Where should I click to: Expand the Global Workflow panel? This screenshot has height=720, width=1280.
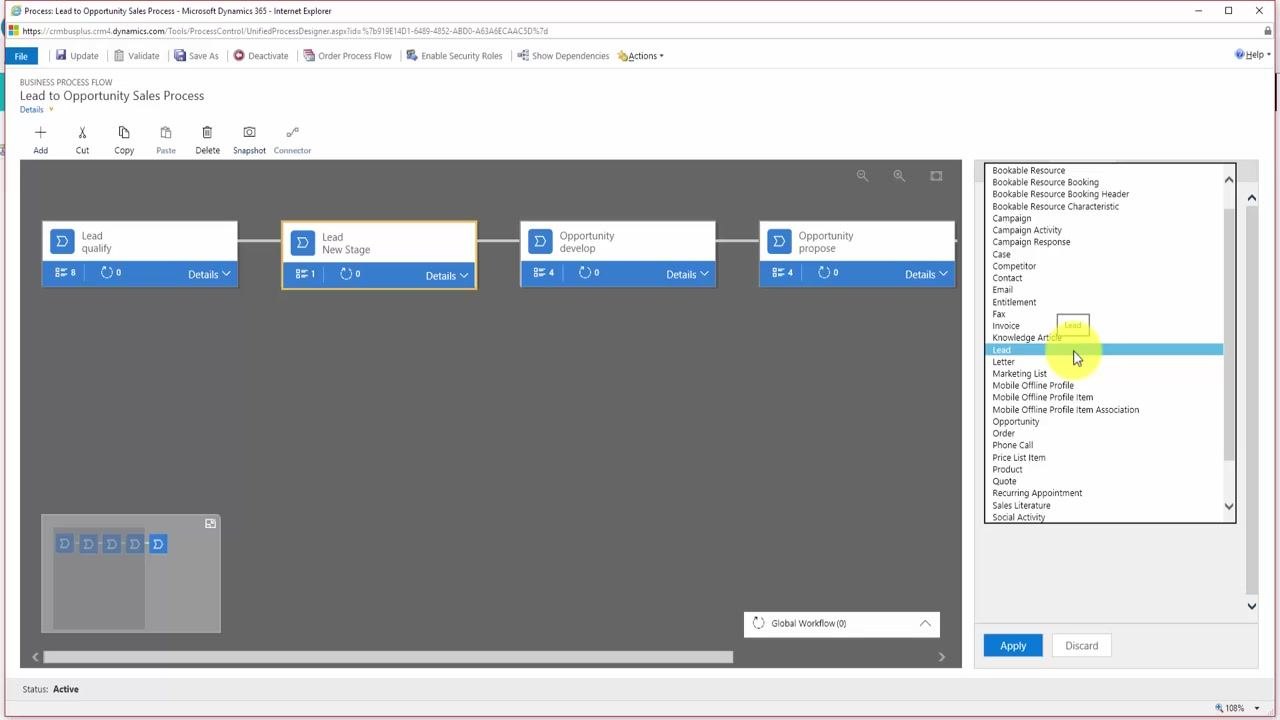pyautogui.click(x=925, y=623)
